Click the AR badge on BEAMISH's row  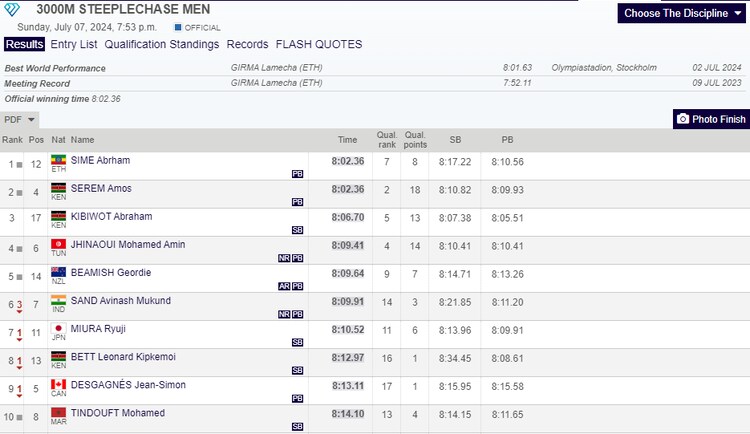pyautogui.click(x=285, y=286)
